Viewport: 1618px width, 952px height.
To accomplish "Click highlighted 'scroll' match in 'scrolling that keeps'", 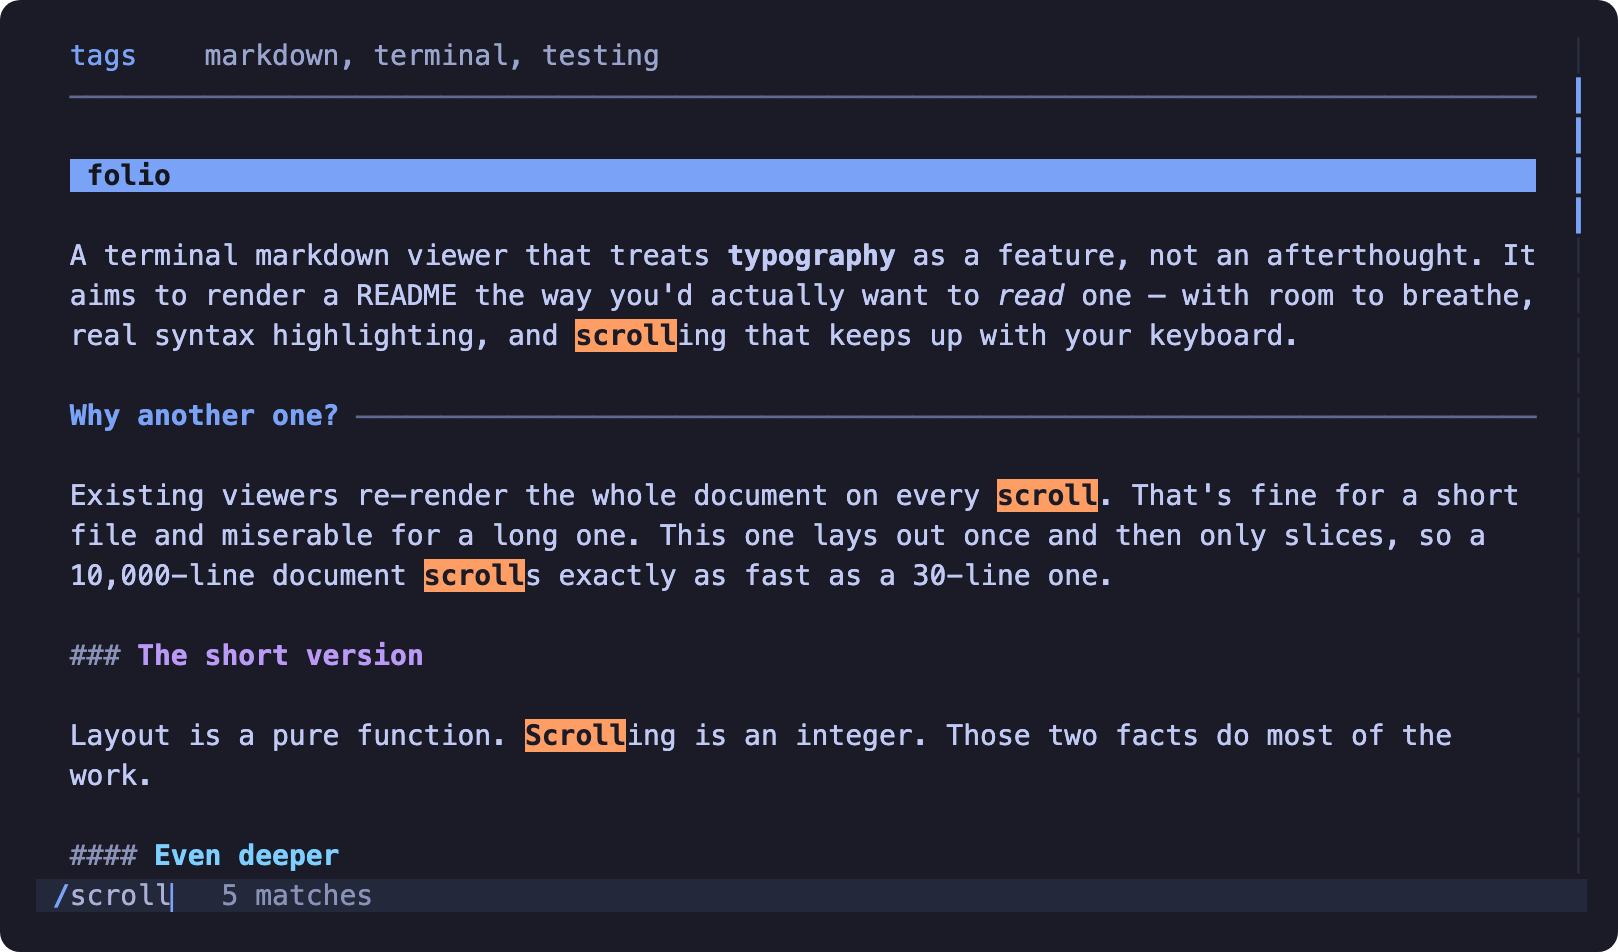I will pos(626,335).
